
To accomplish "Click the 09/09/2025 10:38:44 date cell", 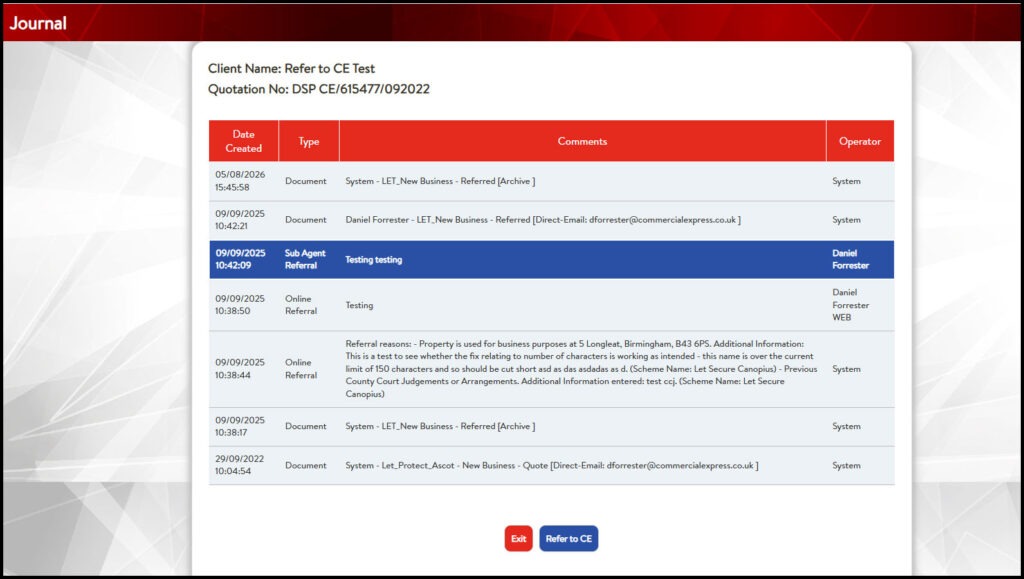I will pyautogui.click(x=240, y=369).
